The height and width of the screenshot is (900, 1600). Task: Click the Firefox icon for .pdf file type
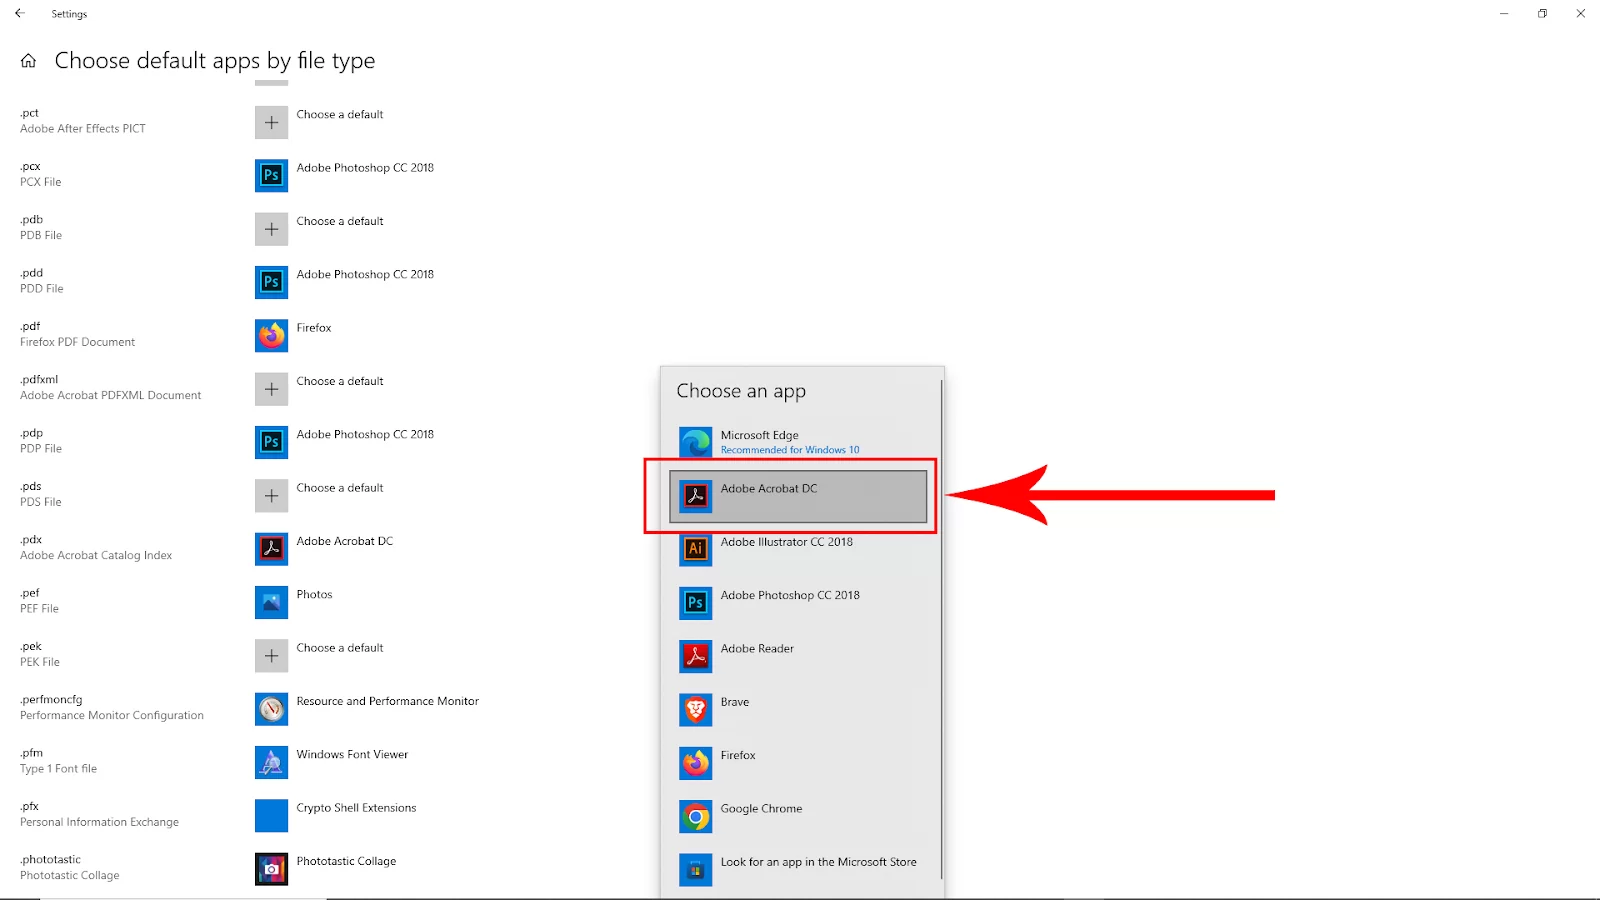point(271,335)
